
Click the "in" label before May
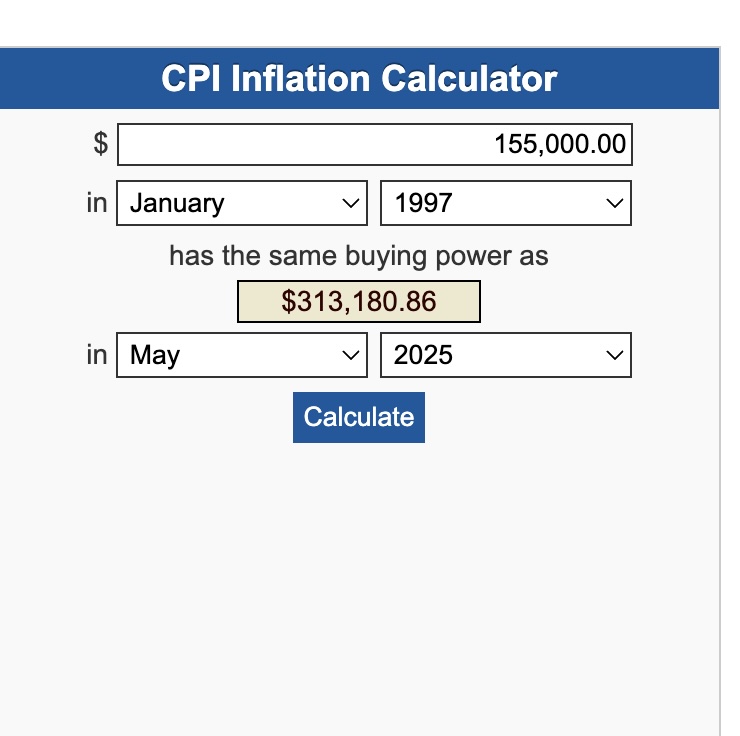(96, 355)
